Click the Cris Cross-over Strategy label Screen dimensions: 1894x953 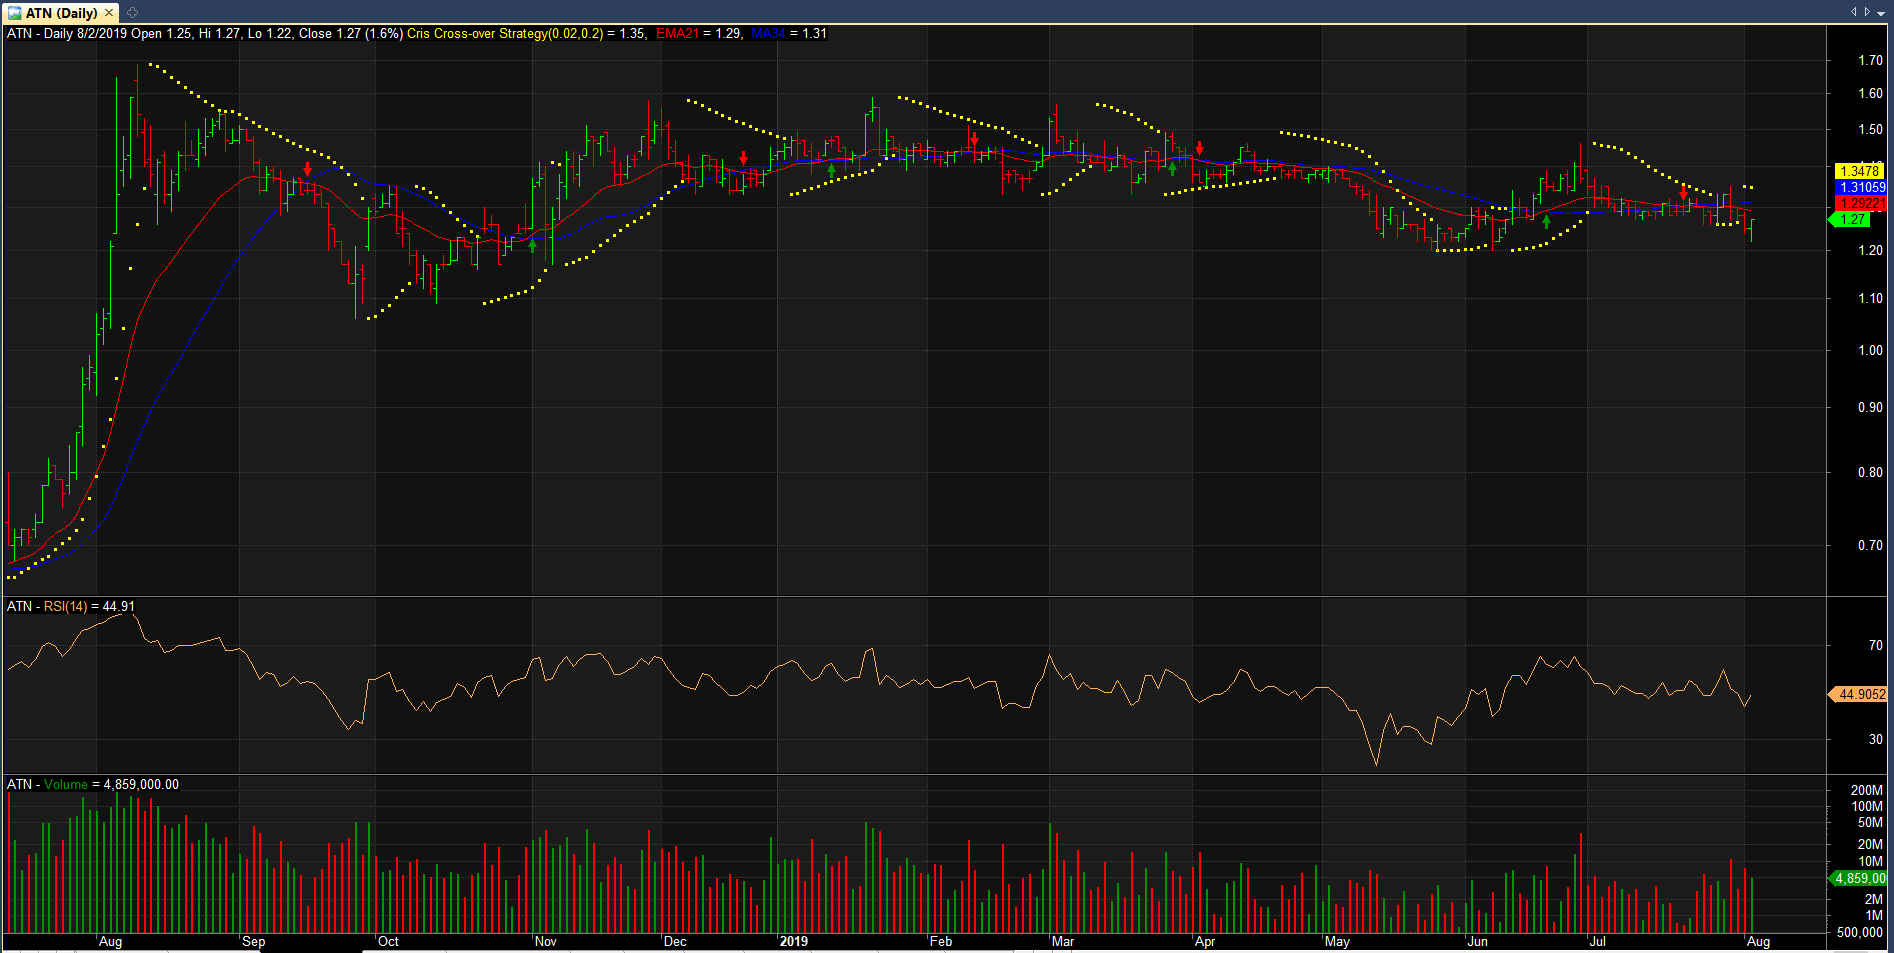click(505, 33)
